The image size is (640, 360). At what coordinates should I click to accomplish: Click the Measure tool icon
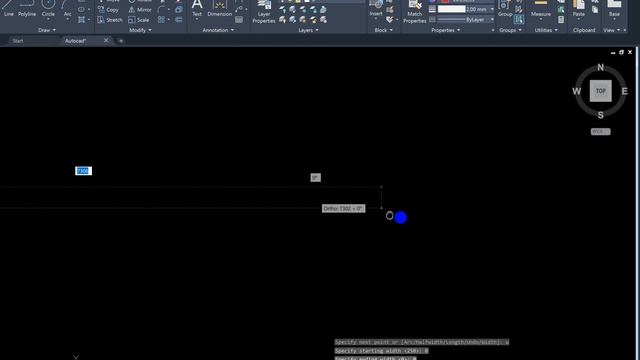click(541, 8)
